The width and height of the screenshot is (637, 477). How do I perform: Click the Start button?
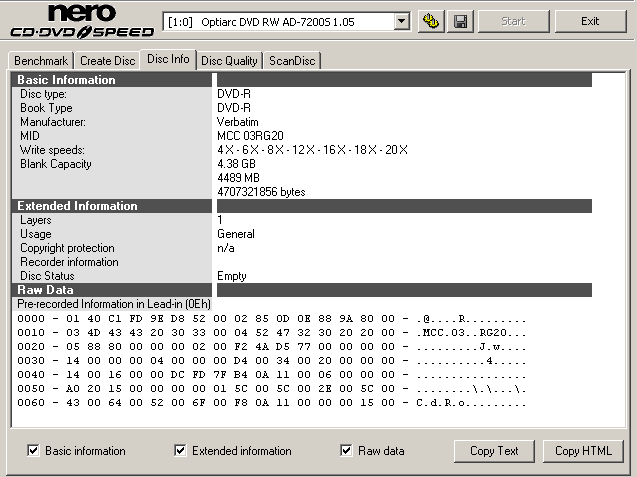pyautogui.click(x=513, y=21)
